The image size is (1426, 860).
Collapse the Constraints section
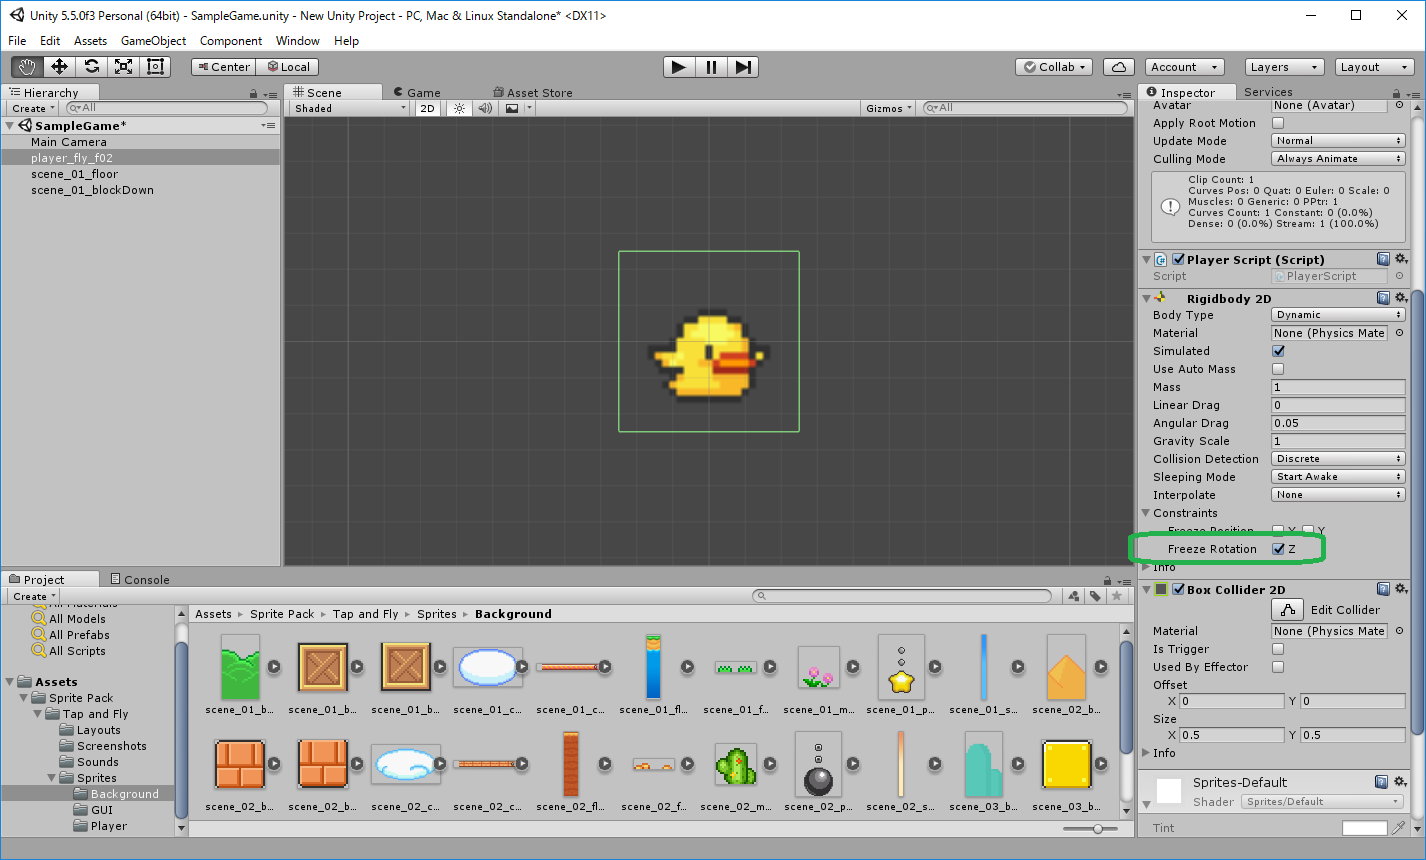pyautogui.click(x=1145, y=513)
